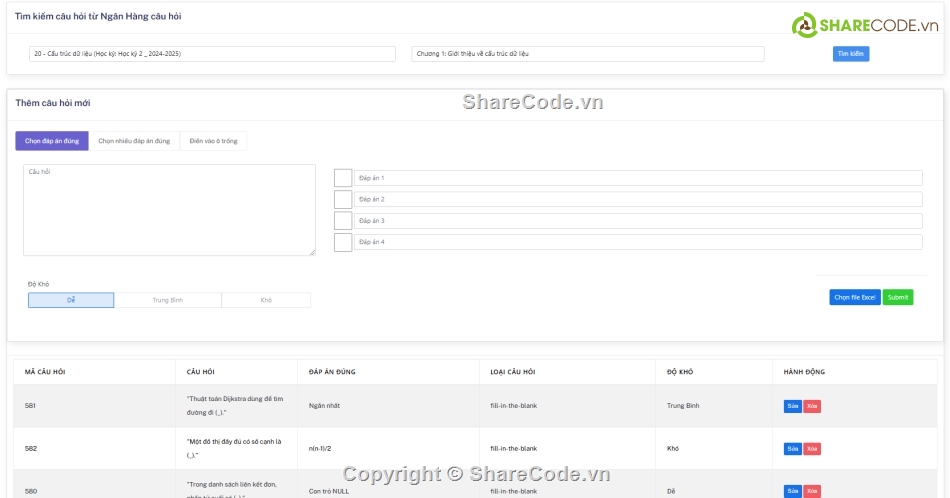Screen dimensions: 950x498
Task: Click the 'Tìm kiếm' search button
Action: coord(851,54)
